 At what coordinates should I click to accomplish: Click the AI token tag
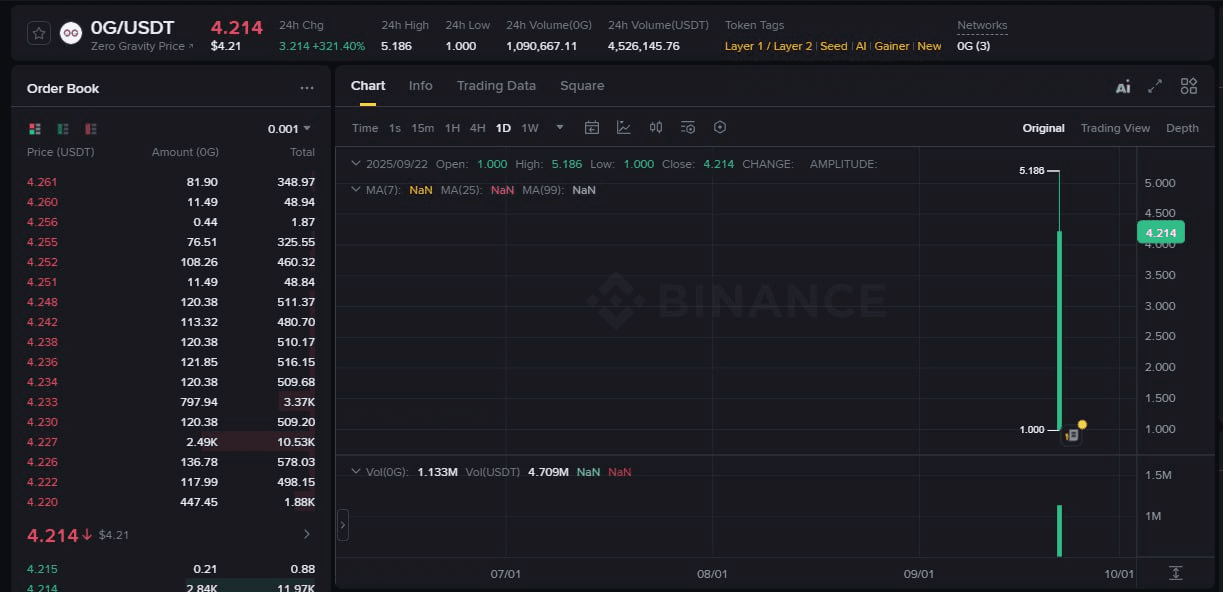pos(861,46)
